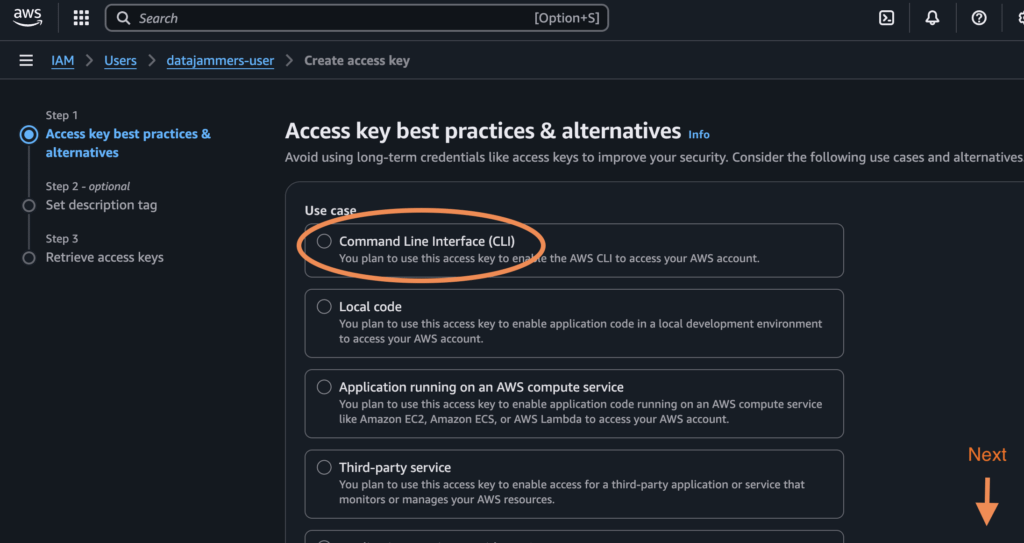
Task: Choose Application running on AWS compute service
Action: pos(324,387)
